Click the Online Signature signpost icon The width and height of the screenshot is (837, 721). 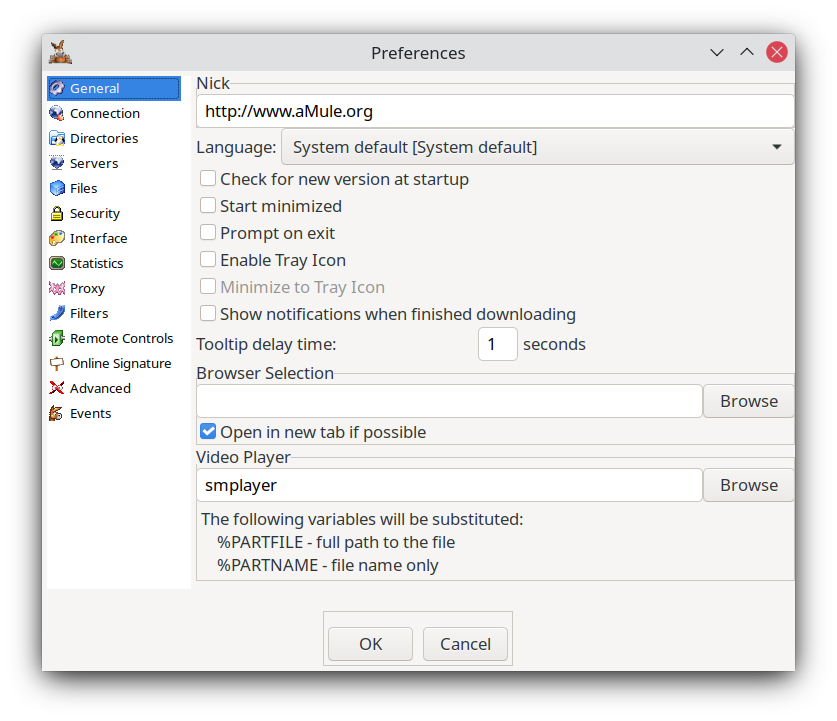pyautogui.click(x=57, y=363)
